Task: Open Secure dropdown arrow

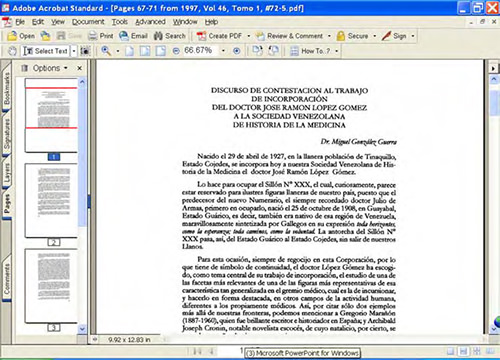Action: point(375,36)
